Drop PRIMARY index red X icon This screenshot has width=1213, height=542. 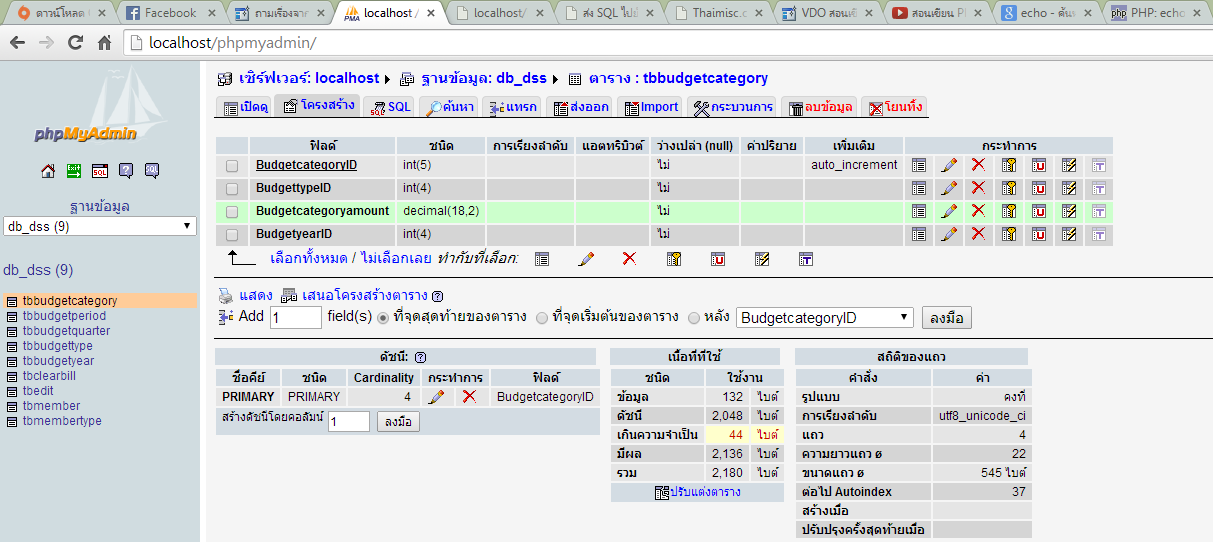click(469, 397)
